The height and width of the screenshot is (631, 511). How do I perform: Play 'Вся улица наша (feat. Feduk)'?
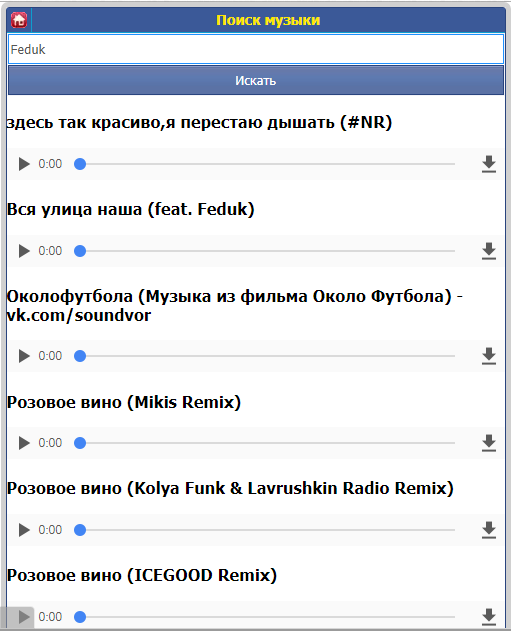[24, 251]
